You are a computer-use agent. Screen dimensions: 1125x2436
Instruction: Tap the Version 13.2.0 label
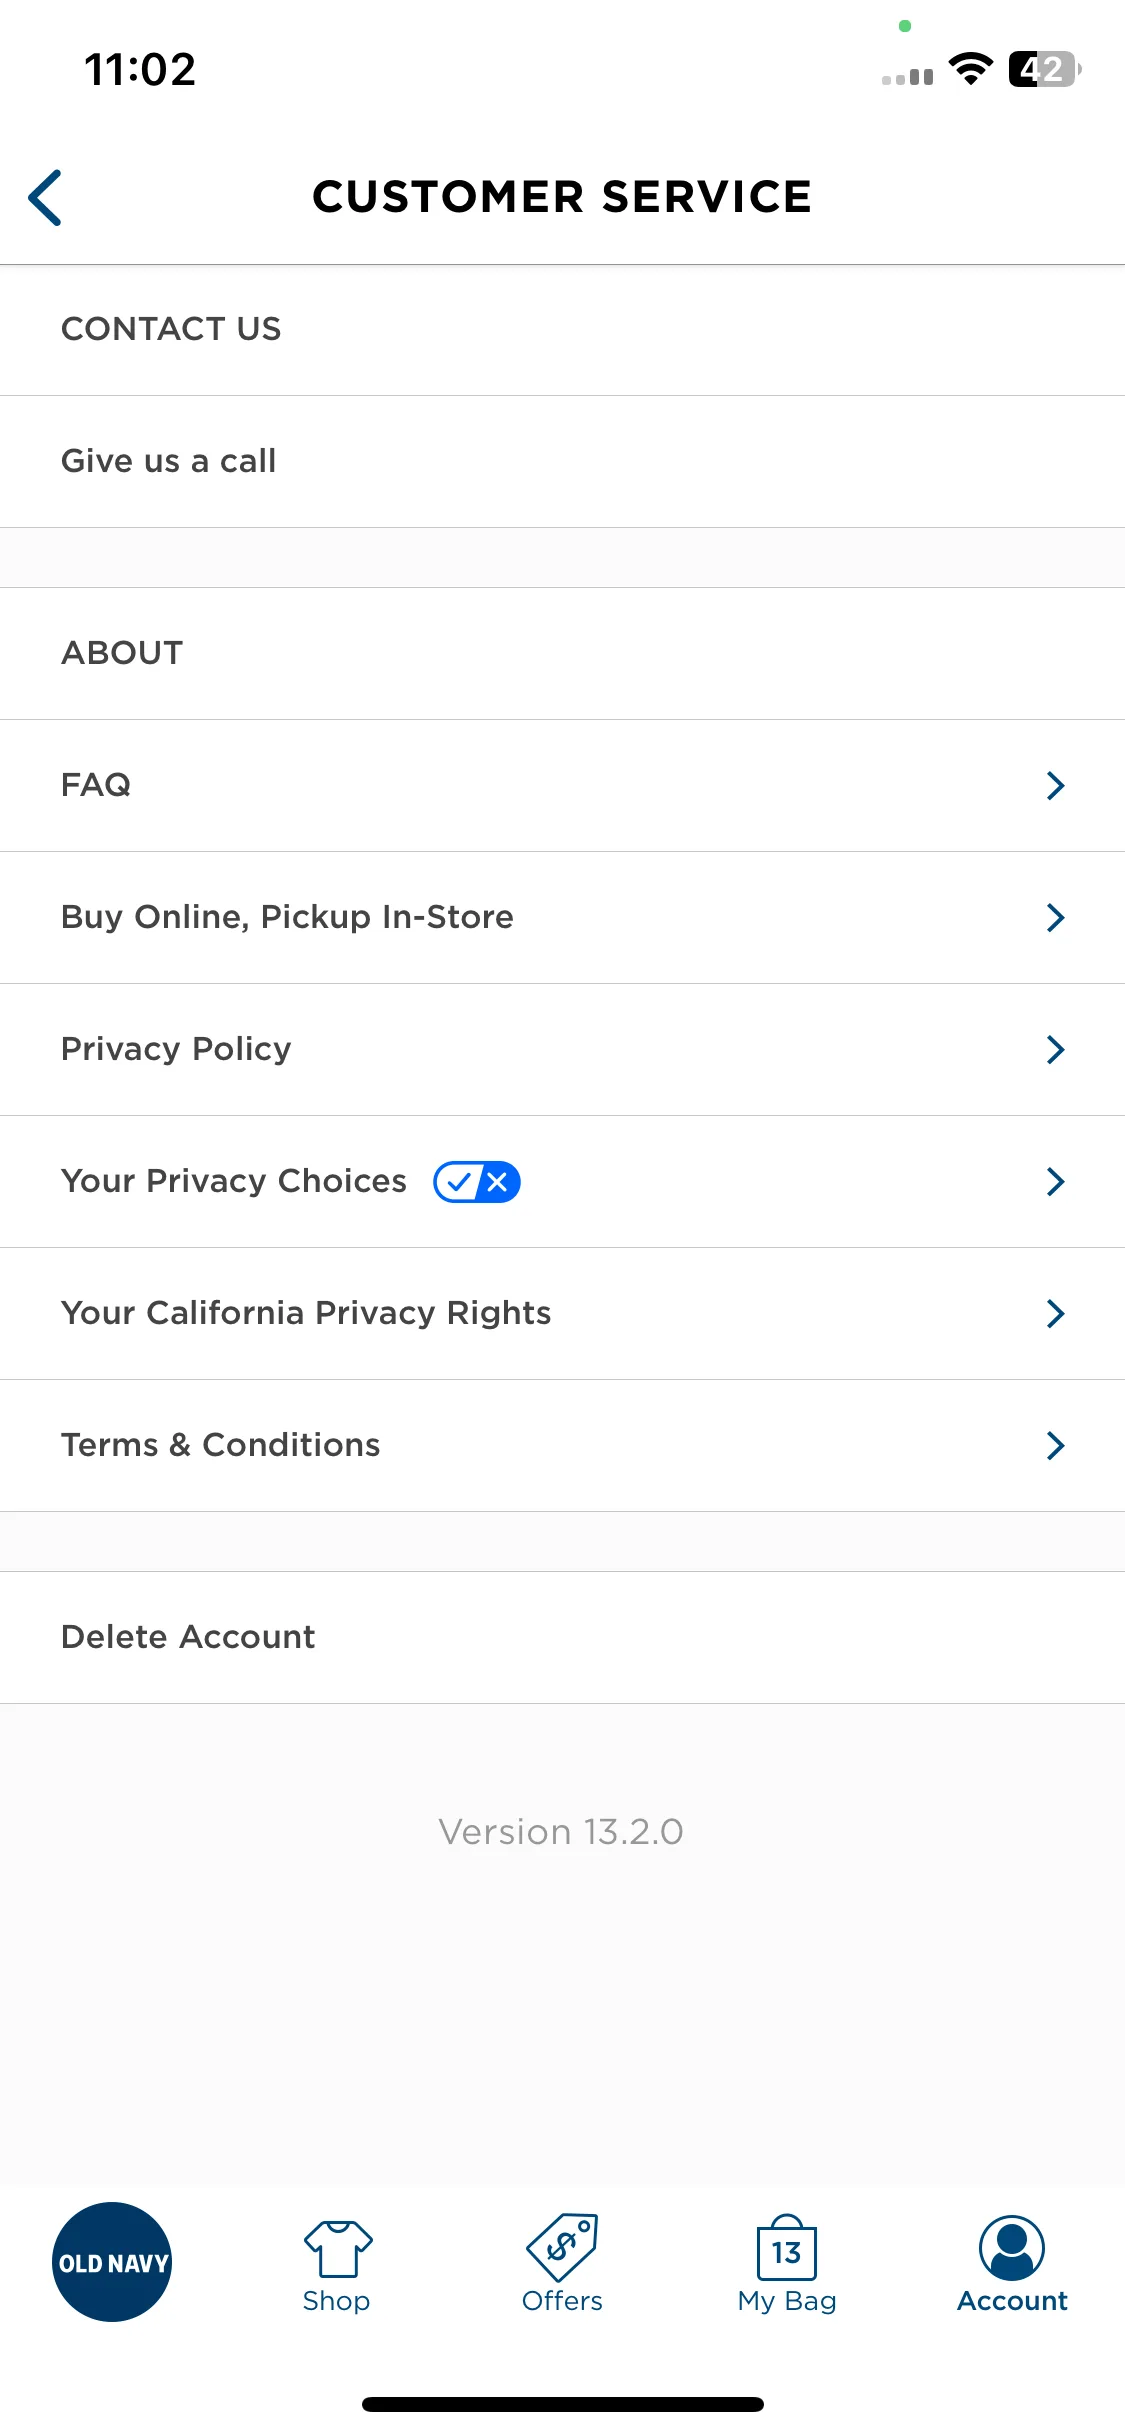pyautogui.click(x=561, y=1832)
